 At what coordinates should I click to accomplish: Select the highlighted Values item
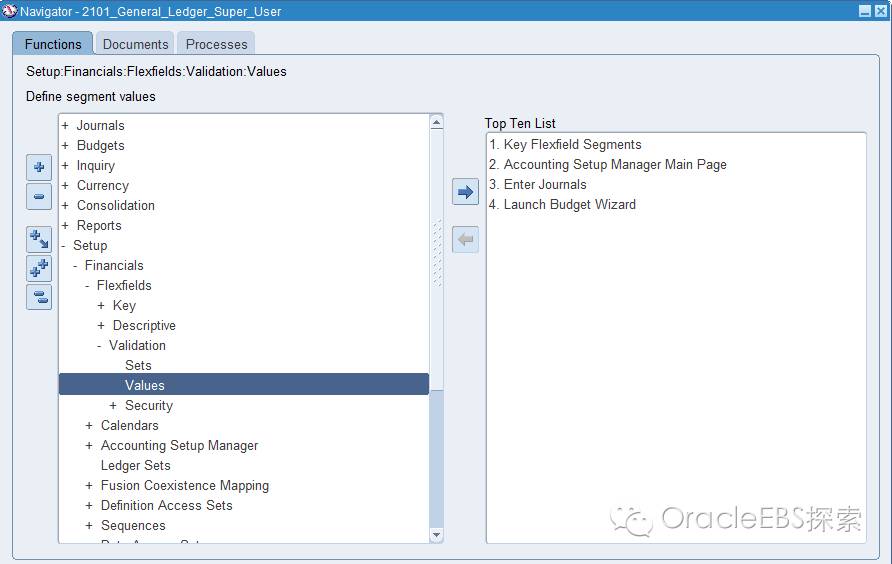point(243,385)
